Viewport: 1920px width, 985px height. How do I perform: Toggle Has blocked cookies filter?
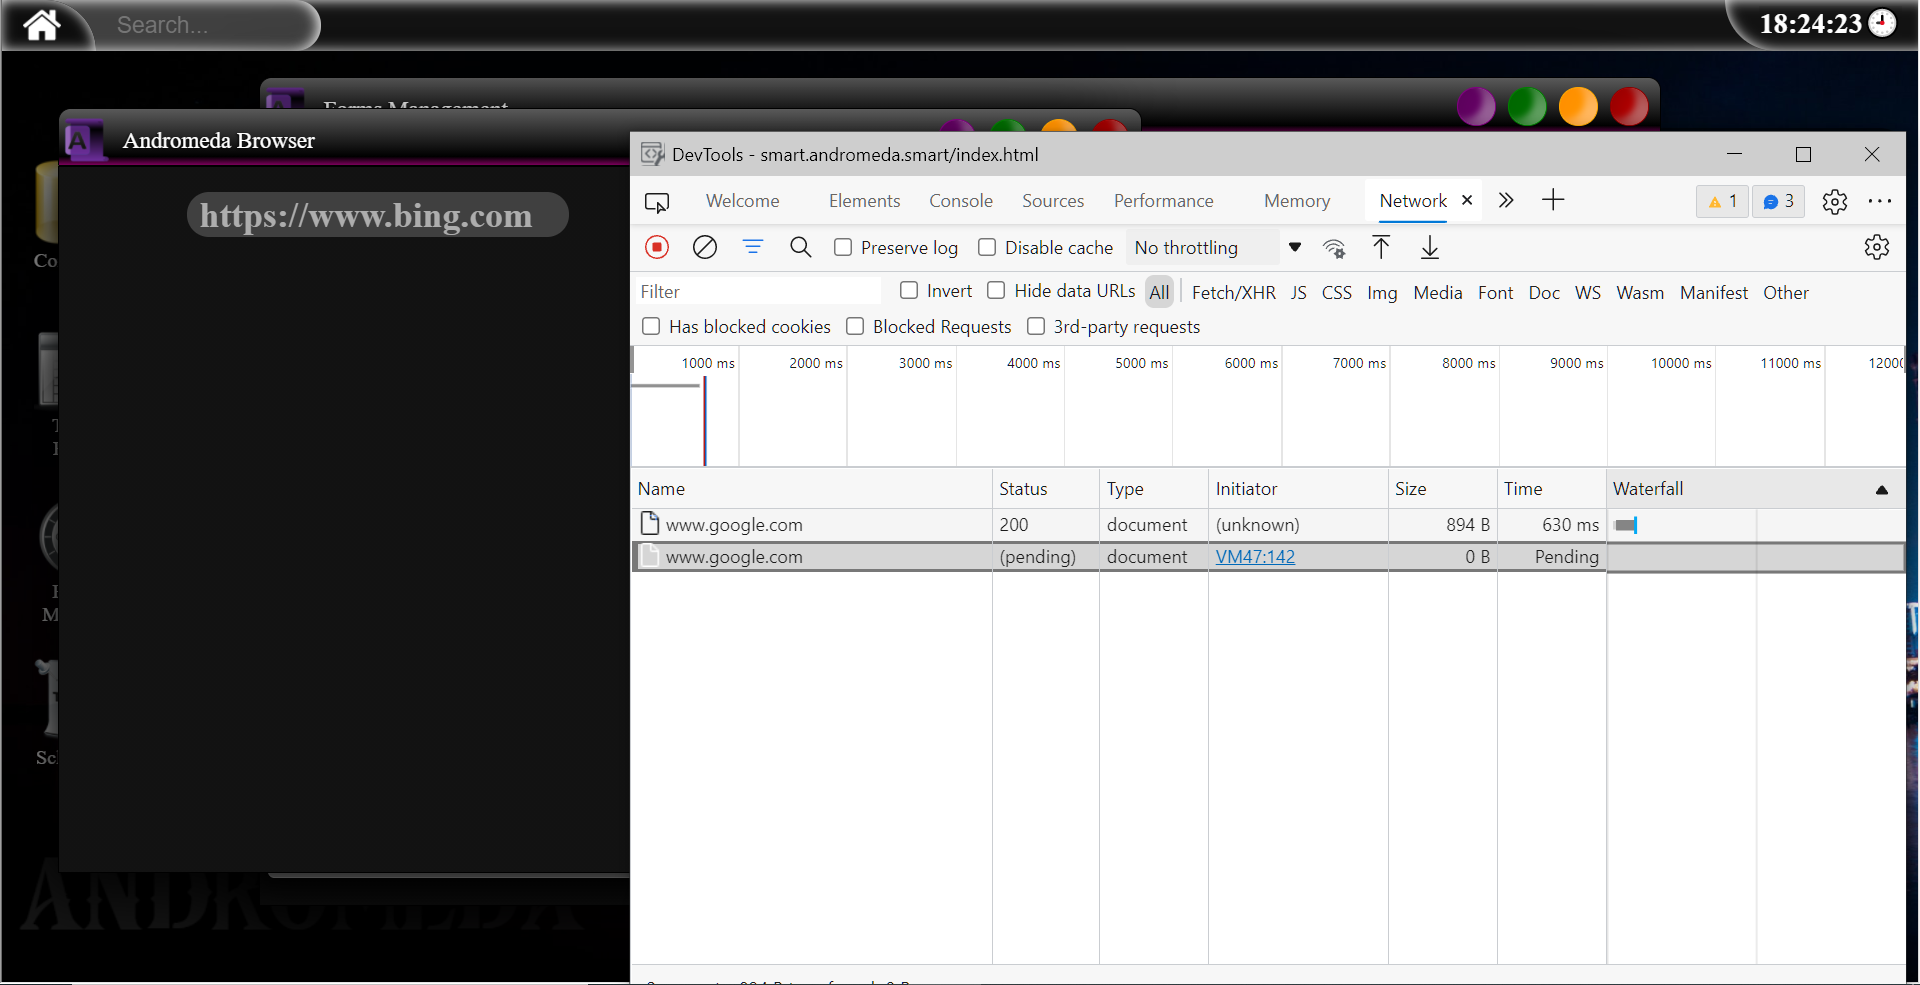pos(652,326)
